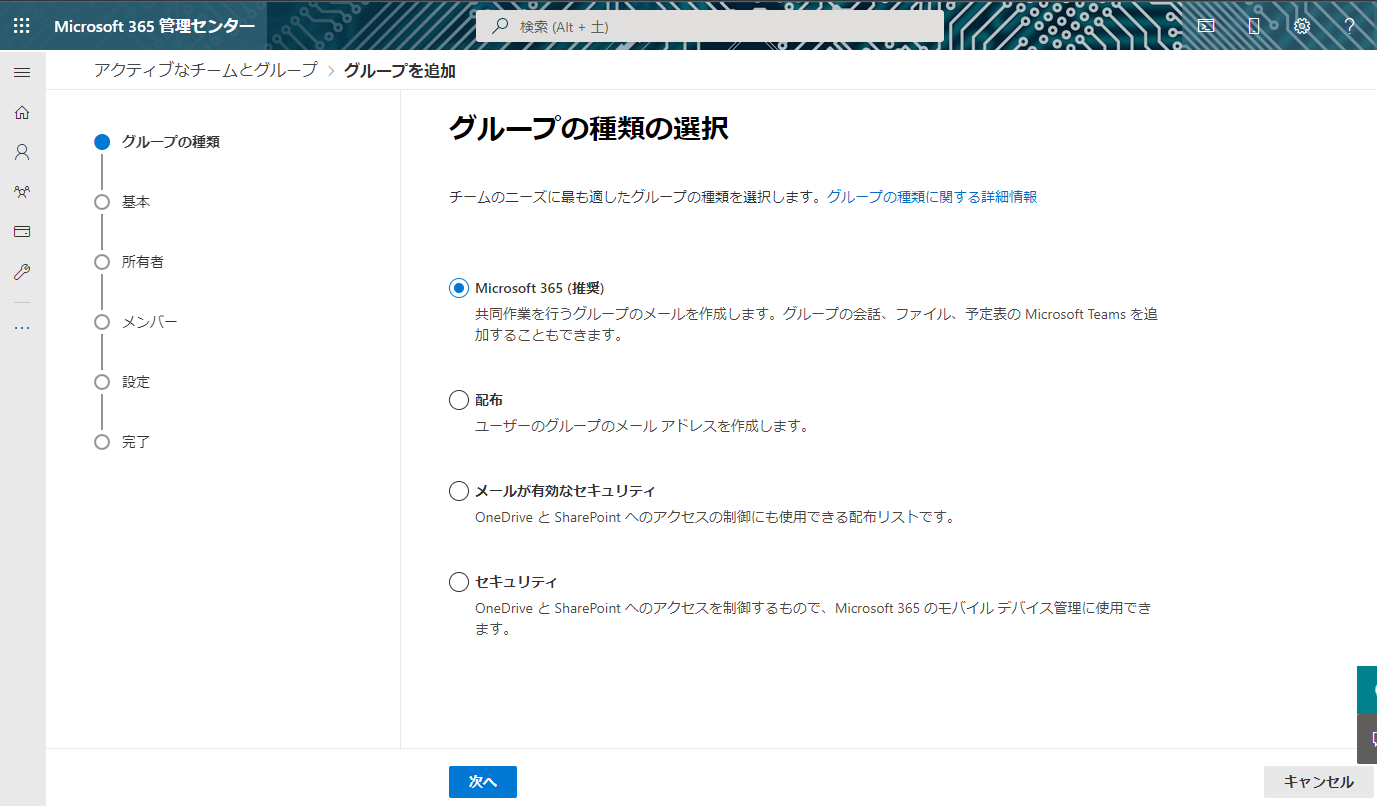
Task: Focus the 検索 search box
Action: coord(709,26)
